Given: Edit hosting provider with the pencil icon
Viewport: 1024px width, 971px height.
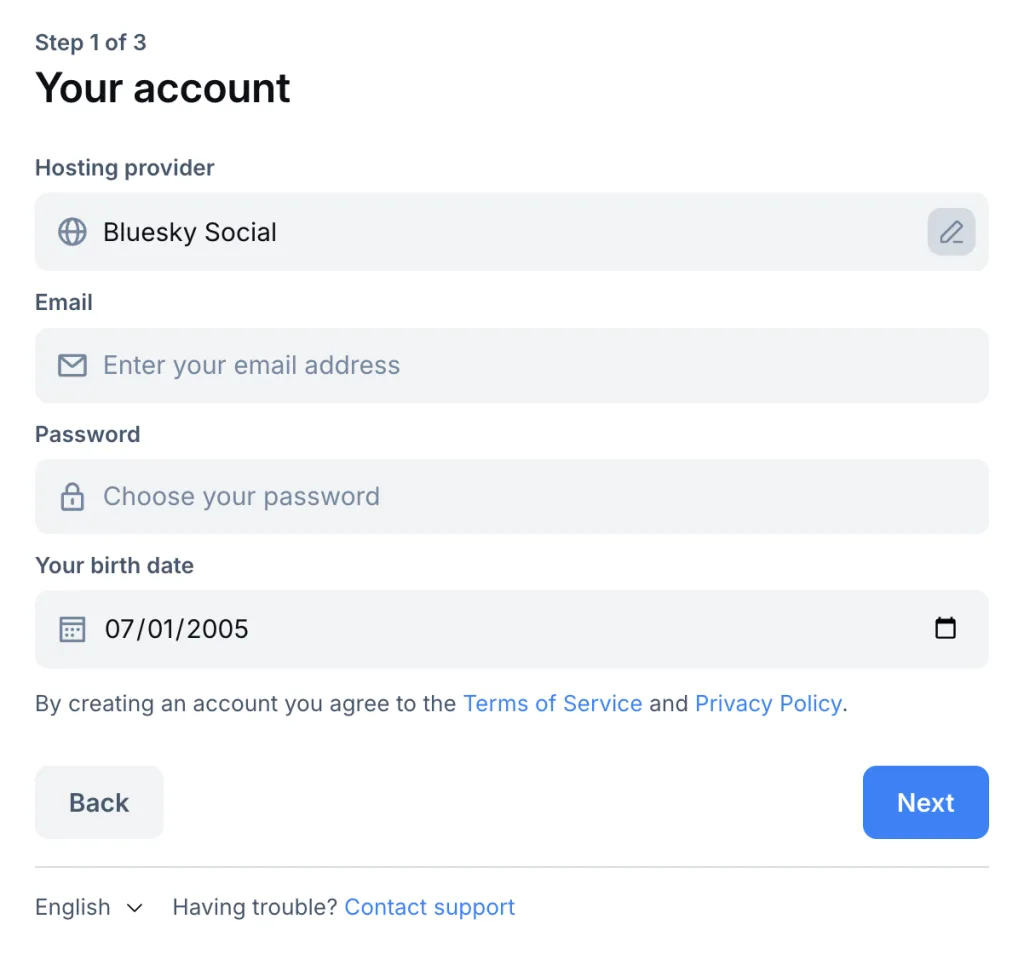Looking at the screenshot, I should point(951,232).
